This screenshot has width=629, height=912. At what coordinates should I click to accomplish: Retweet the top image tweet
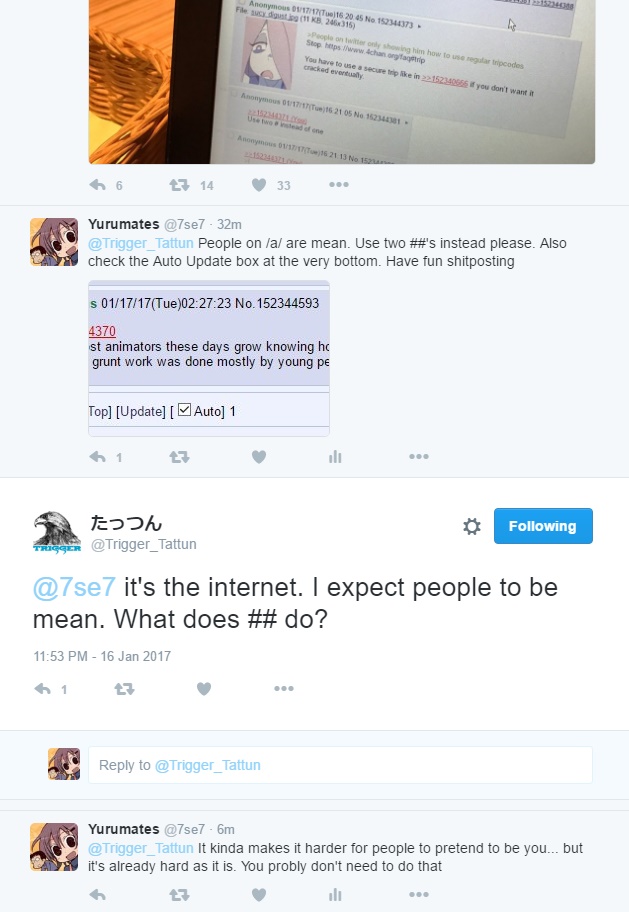pyautogui.click(x=179, y=185)
